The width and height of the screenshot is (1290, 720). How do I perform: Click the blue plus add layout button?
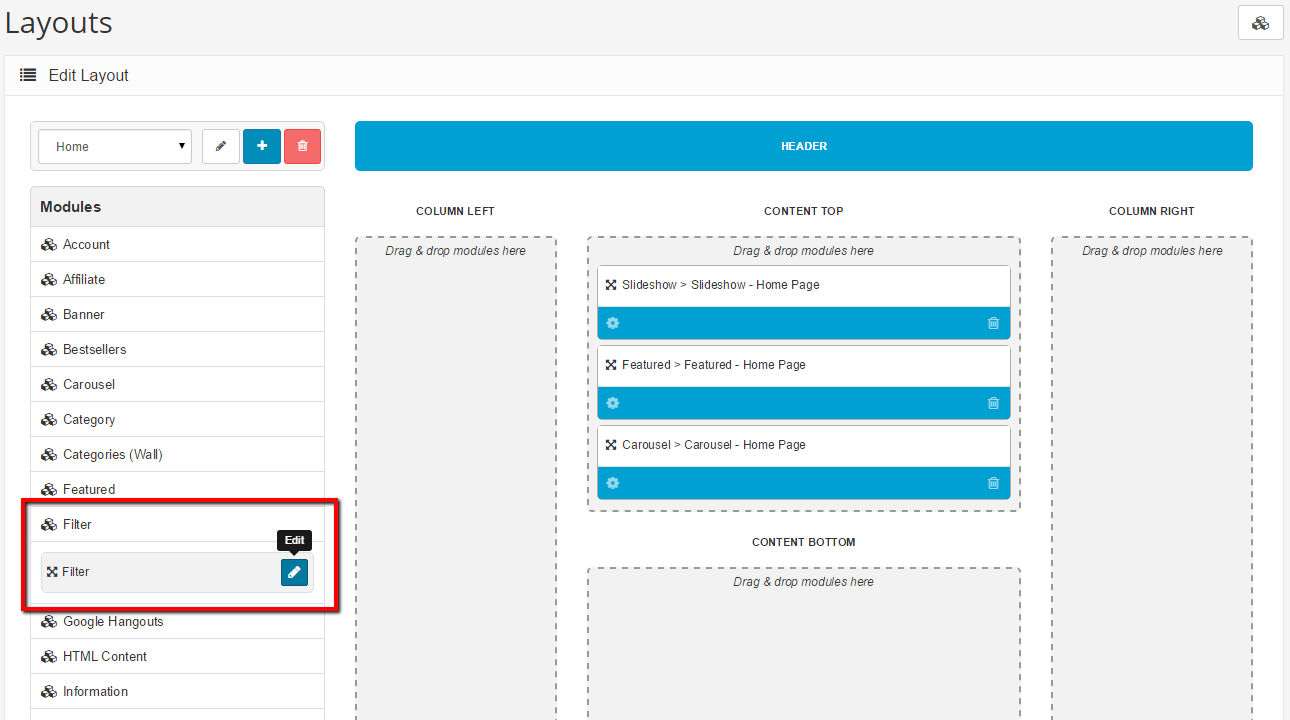(262, 146)
